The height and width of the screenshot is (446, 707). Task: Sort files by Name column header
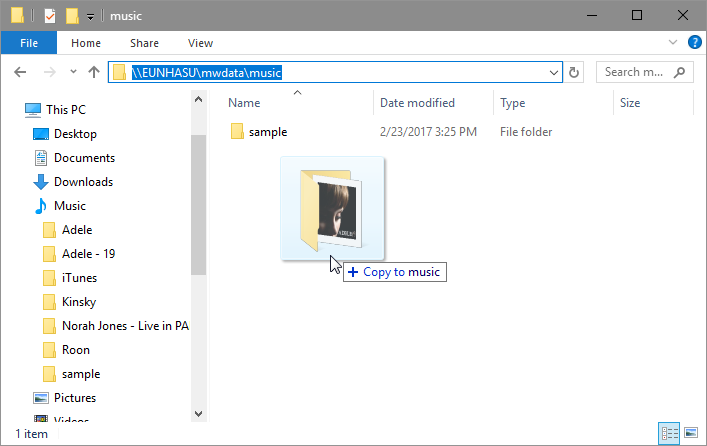coord(245,103)
